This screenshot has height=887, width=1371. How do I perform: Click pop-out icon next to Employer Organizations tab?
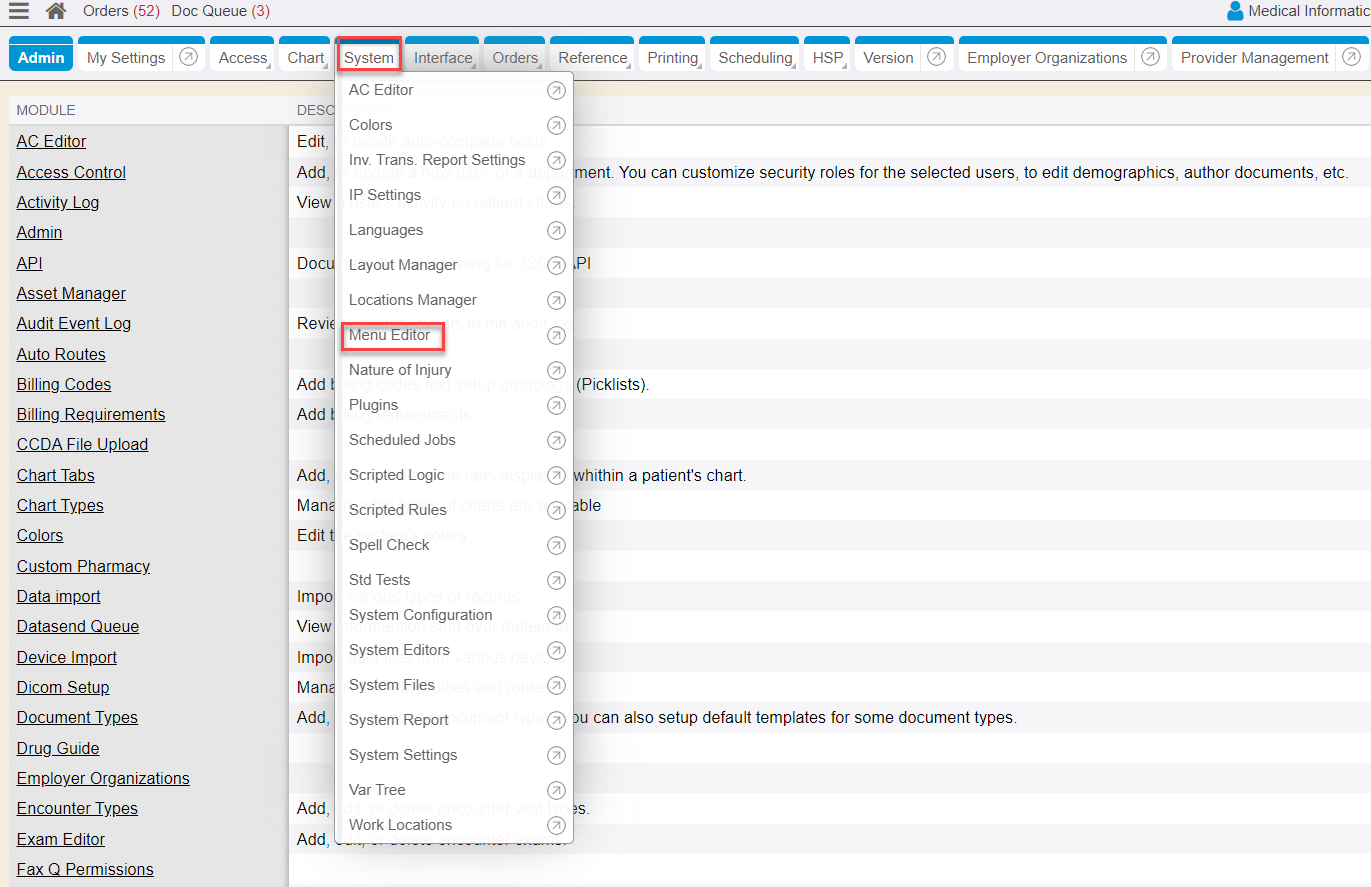(1150, 57)
